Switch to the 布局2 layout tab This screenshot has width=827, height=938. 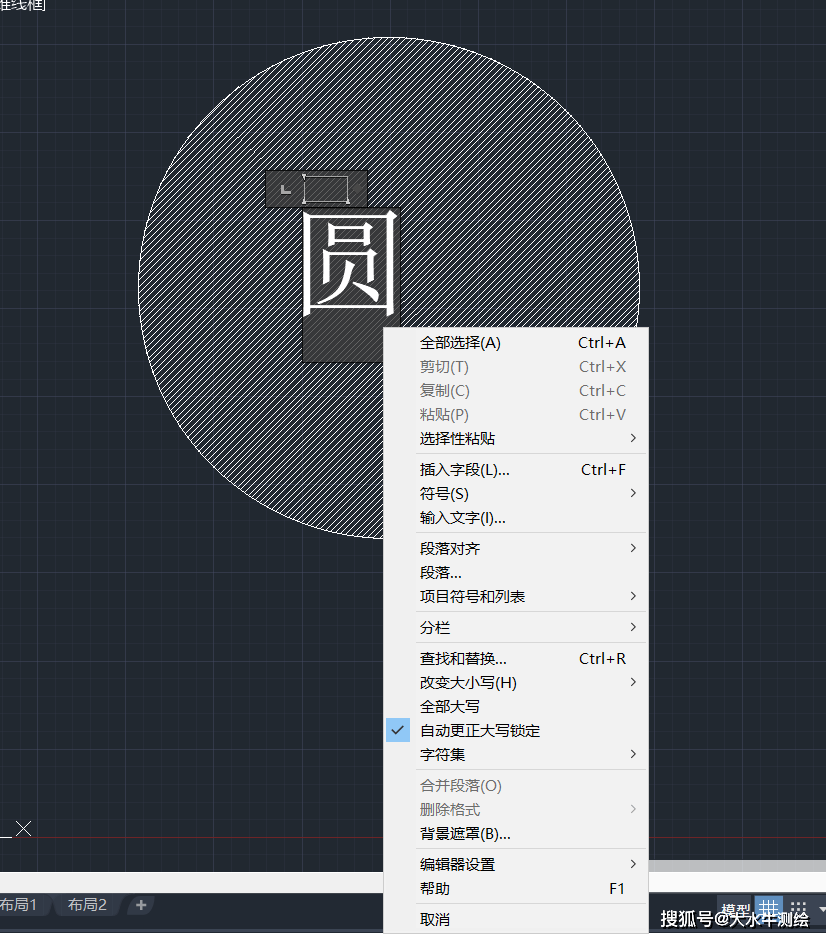pyautogui.click(x=86, y=904)
